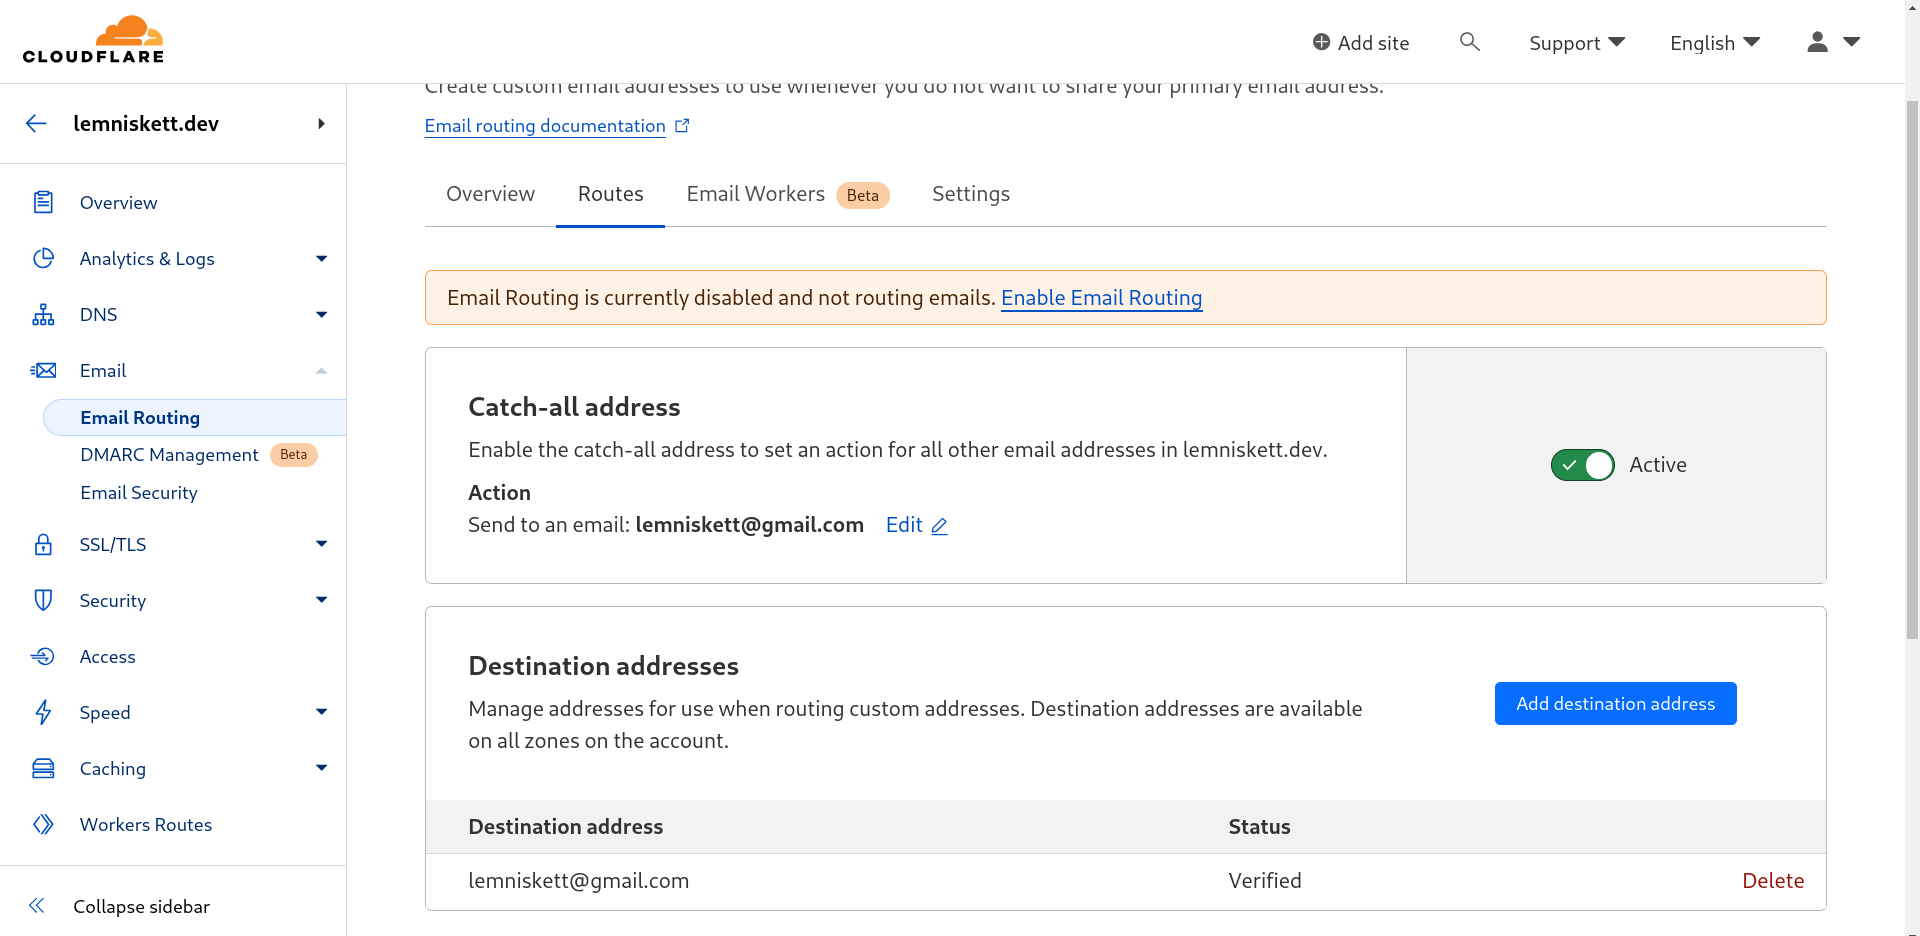The height and width of the screenshot is (936, 1920).
Task: Toggle the catch-all address Active switch
Action: pyautogui.click(x=1582, y=465)
